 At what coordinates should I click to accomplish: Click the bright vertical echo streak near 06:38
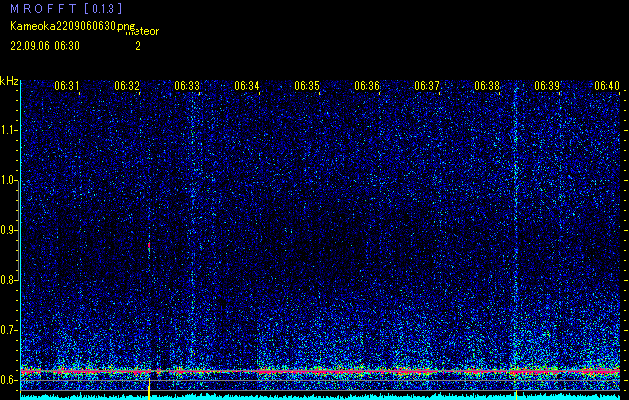[516, 225]
